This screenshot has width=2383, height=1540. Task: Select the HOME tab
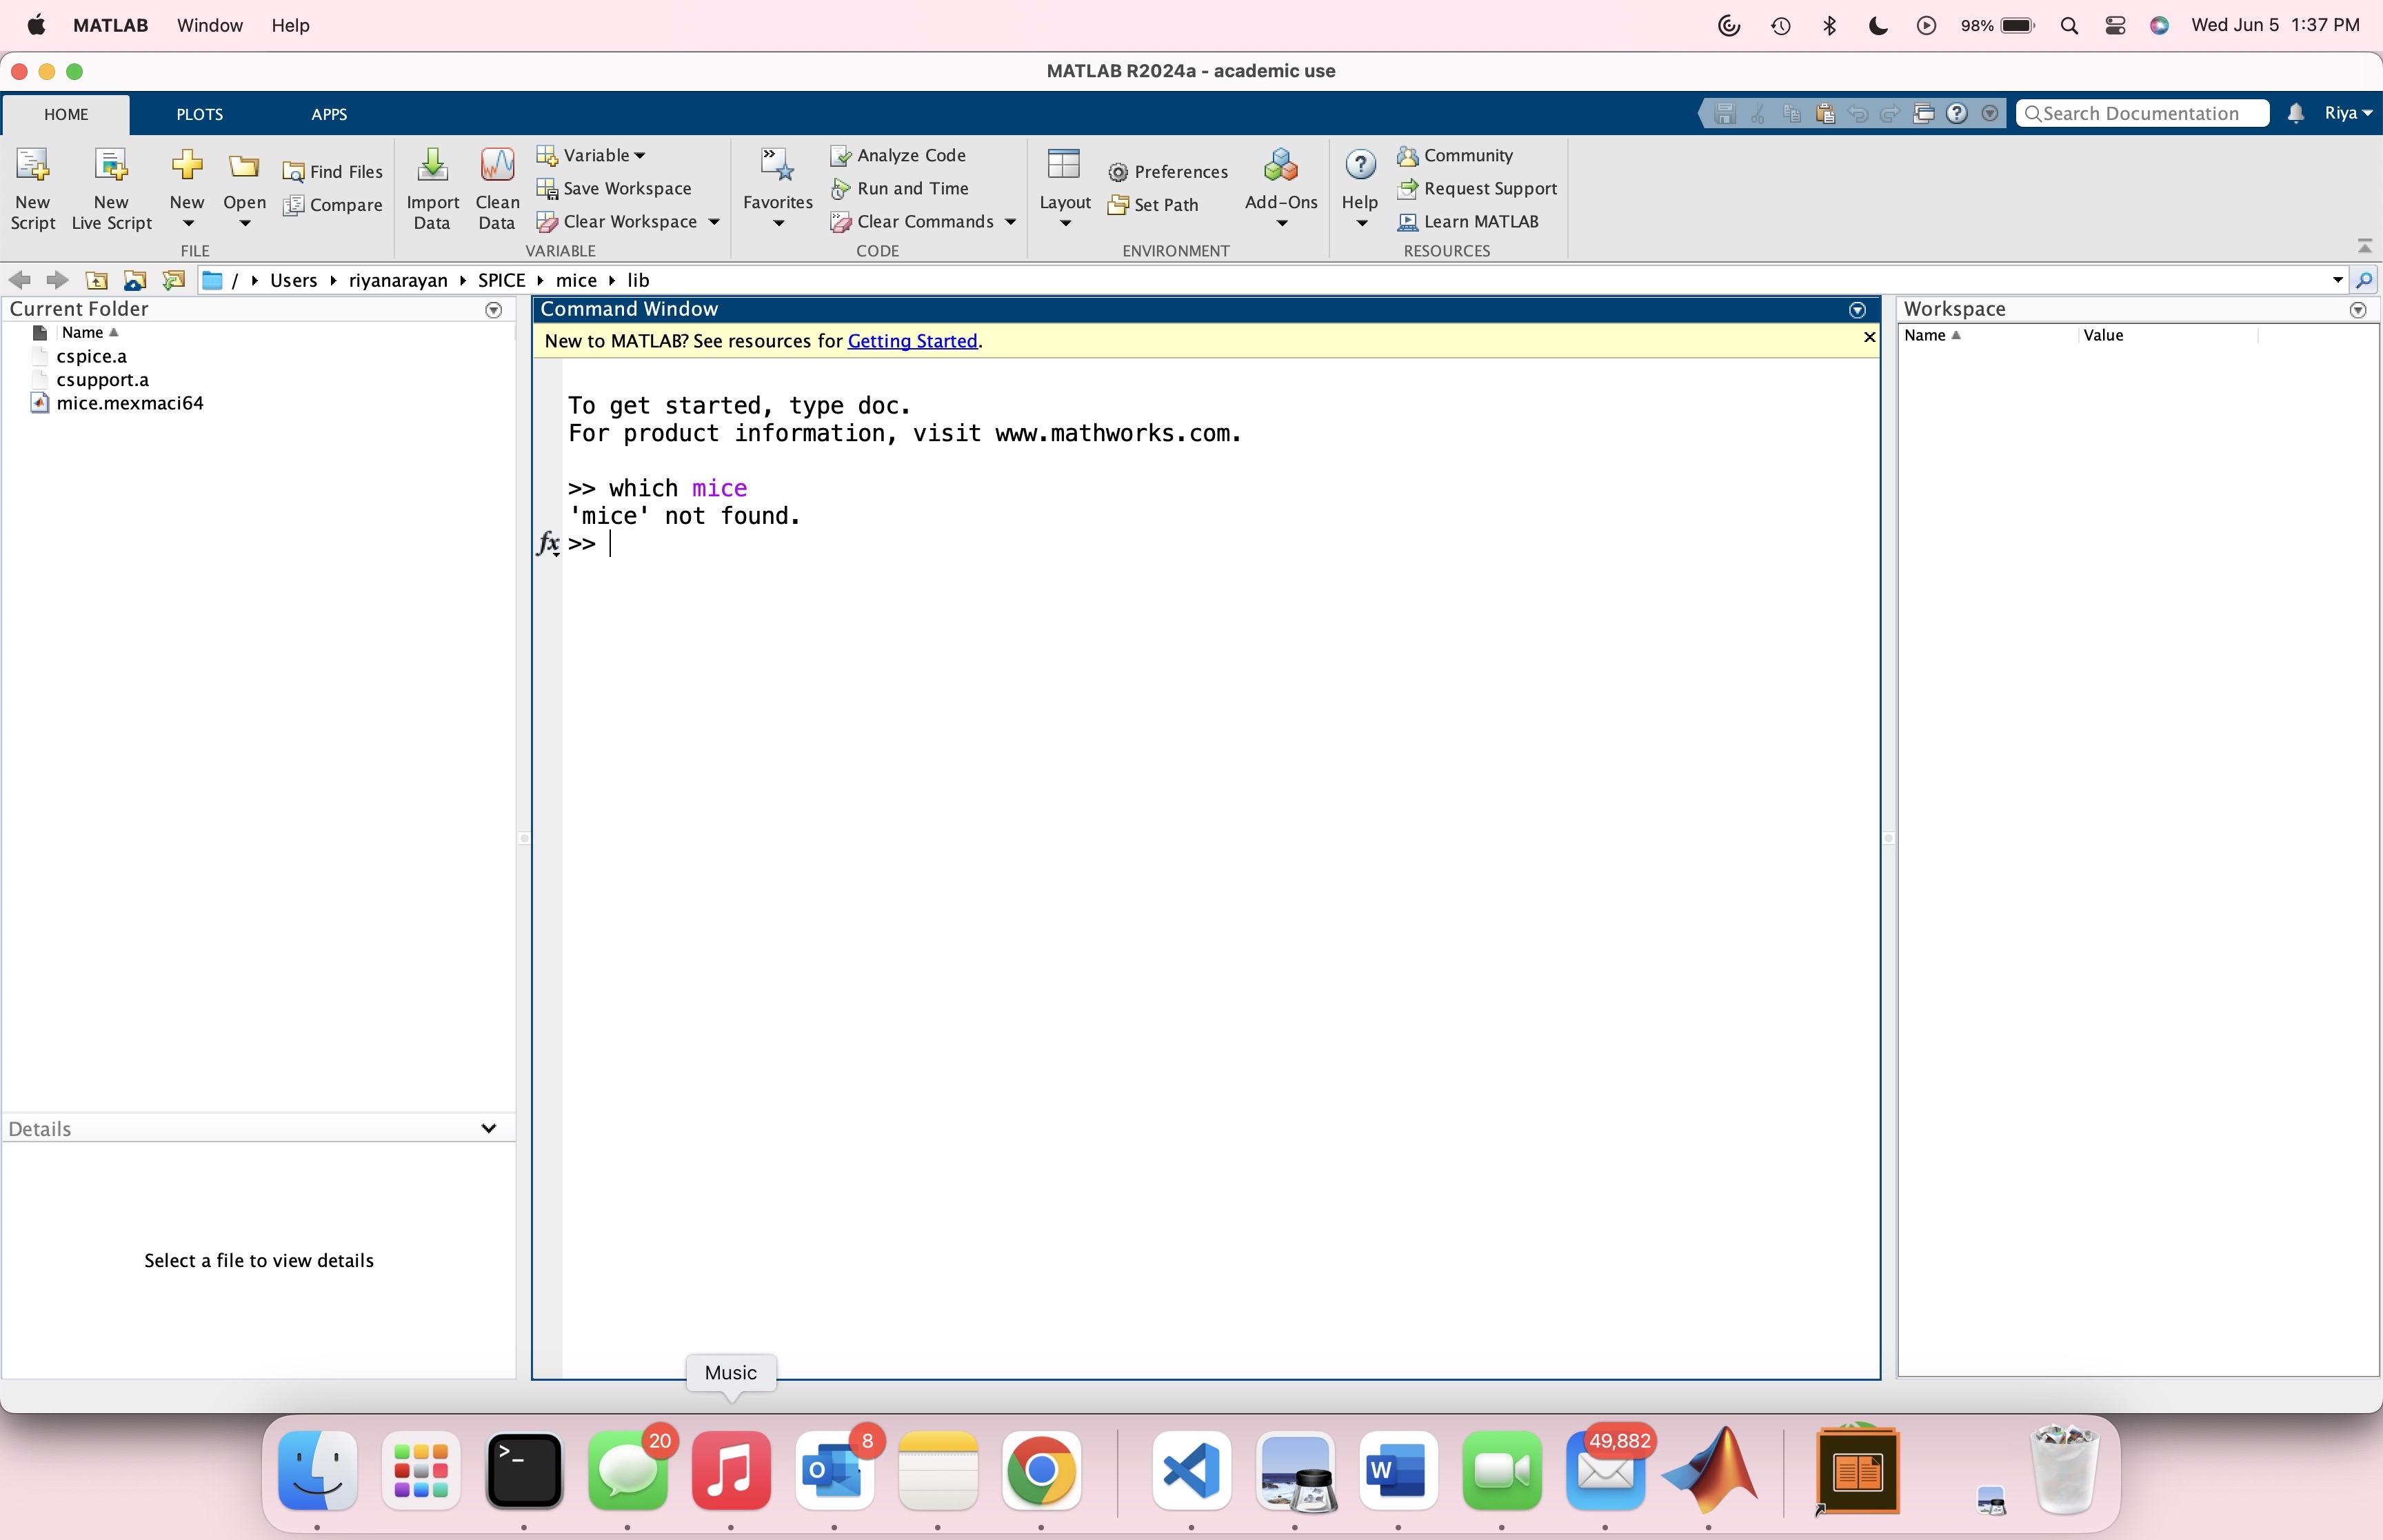click(66, 114)
